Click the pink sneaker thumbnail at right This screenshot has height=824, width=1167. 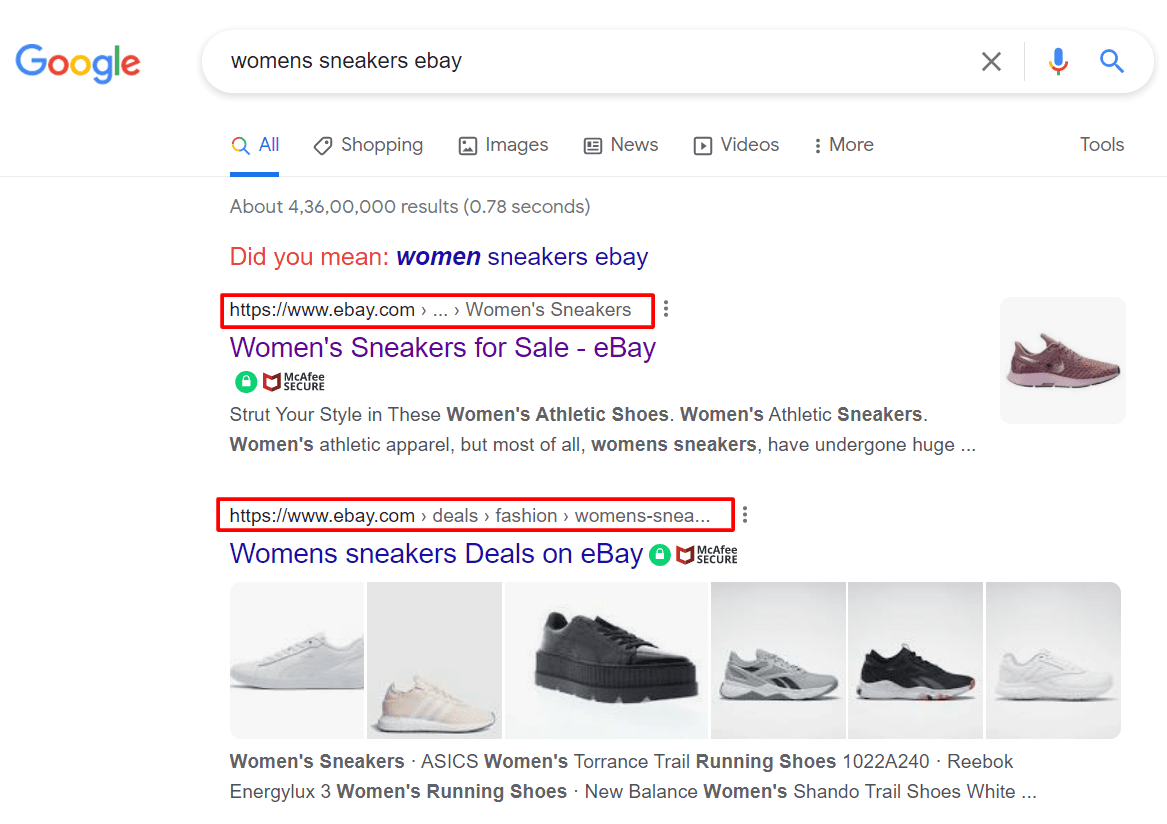click(x=1062, y=360)
